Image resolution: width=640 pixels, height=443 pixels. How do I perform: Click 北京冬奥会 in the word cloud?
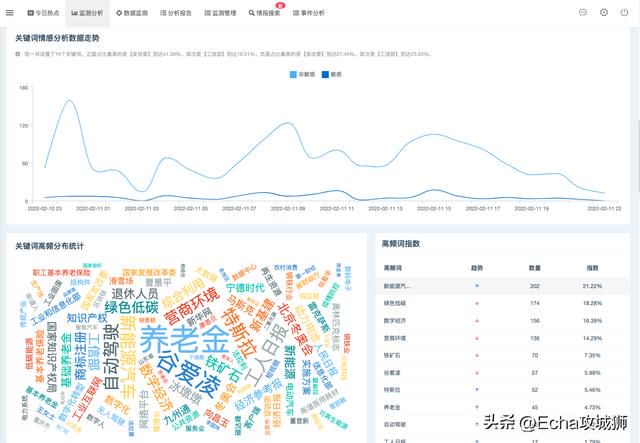294,329
